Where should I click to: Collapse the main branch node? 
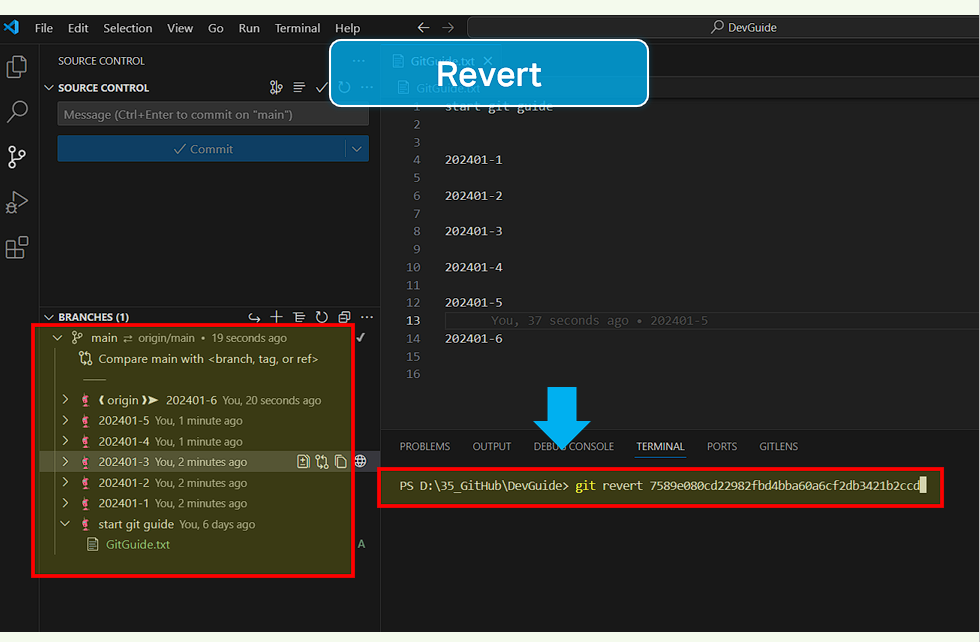[58, 338]
